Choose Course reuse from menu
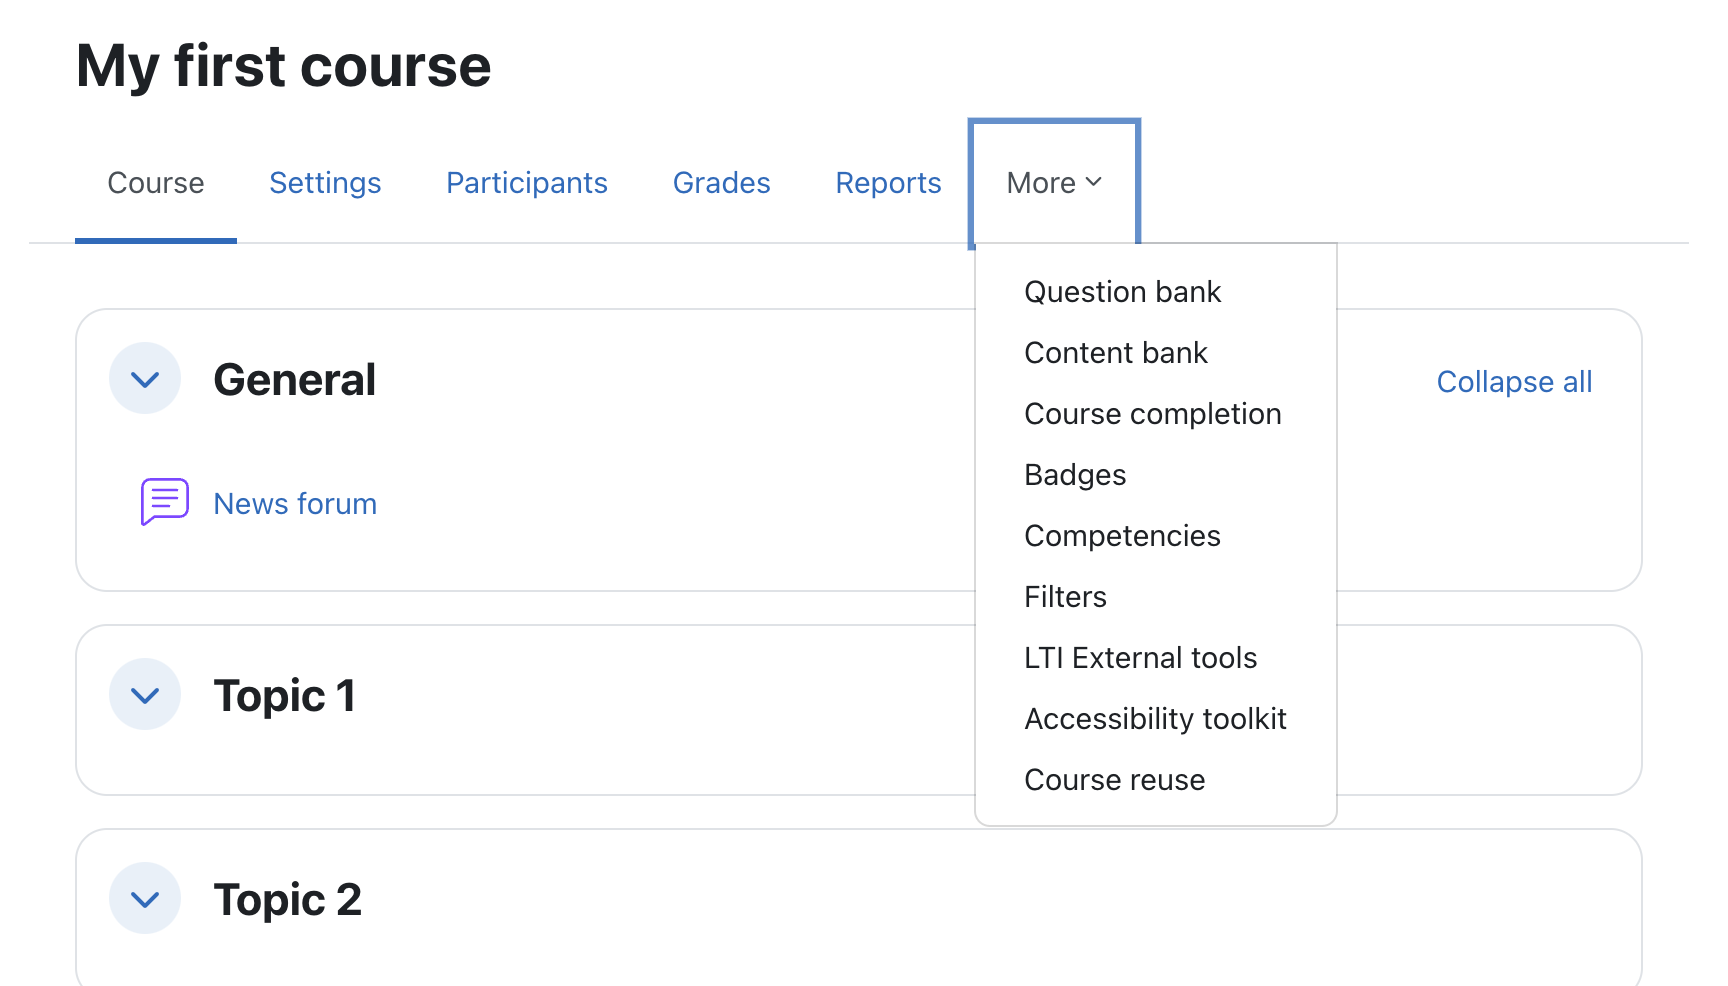Screen dimensions: 1728x986 click(1114, 780)
